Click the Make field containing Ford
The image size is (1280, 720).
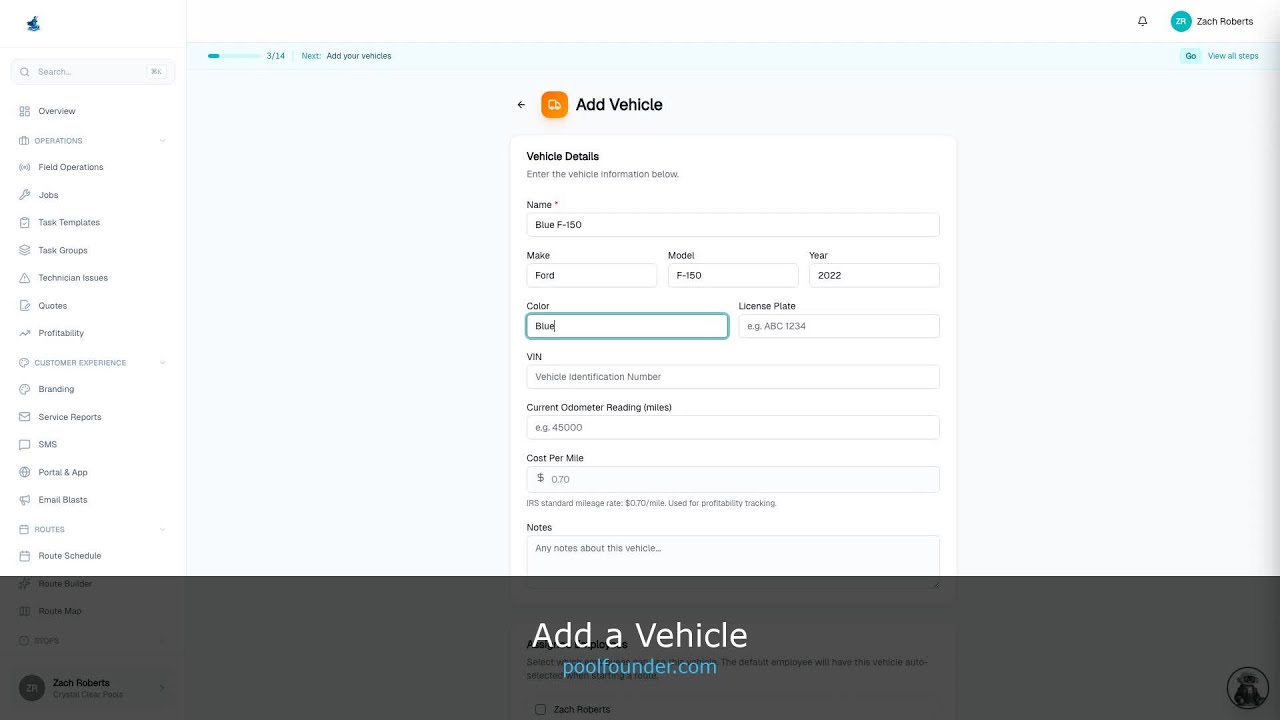coord(592,275)
